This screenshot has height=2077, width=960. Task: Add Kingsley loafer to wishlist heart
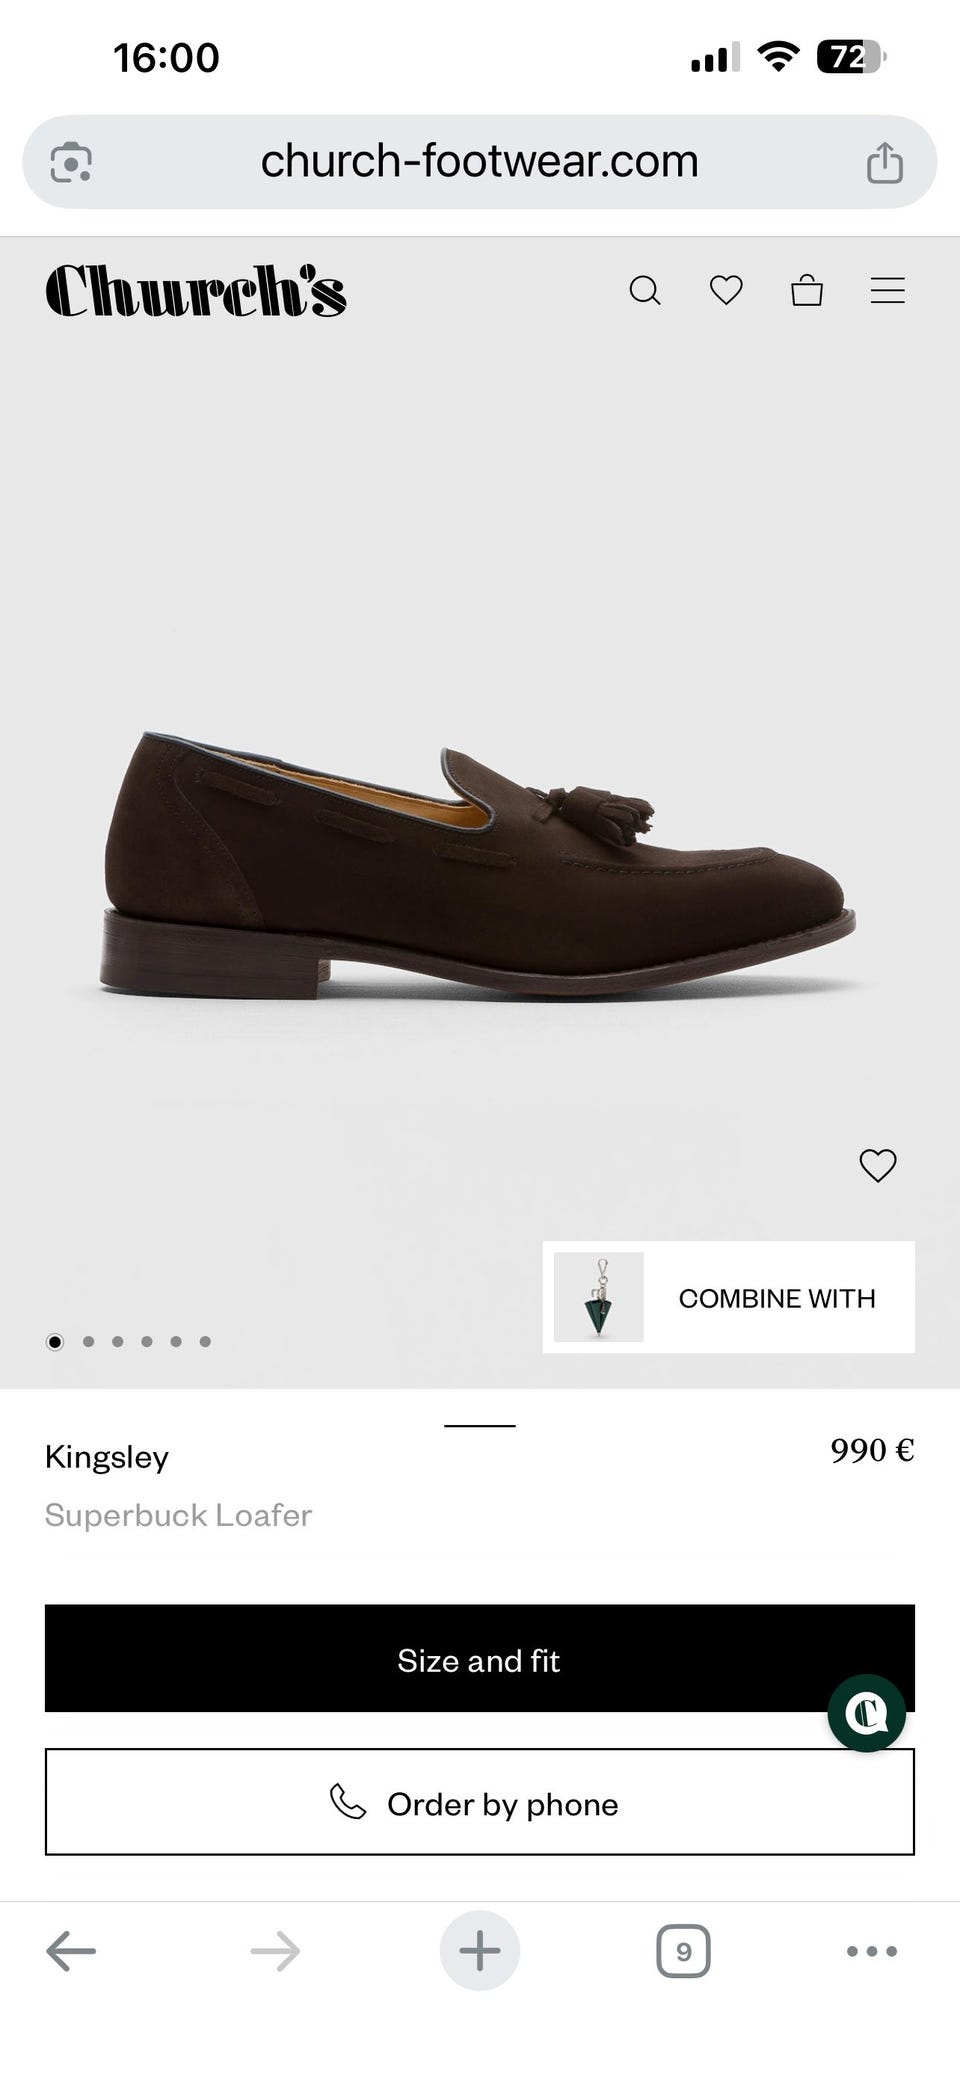pyautogui.click(x=878, y=1165)
